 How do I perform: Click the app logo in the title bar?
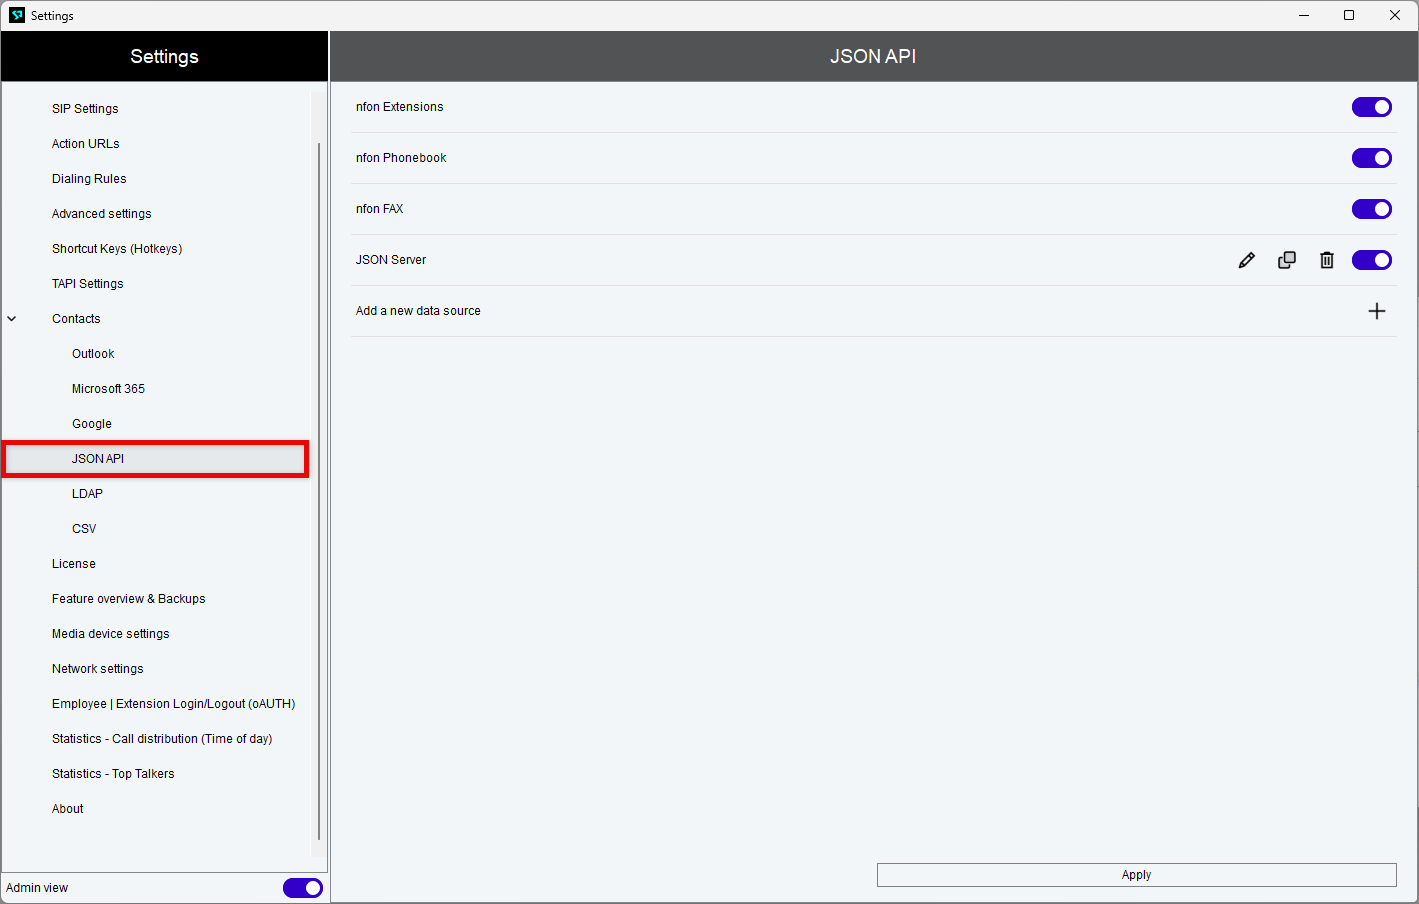click(x=17, y=15)
